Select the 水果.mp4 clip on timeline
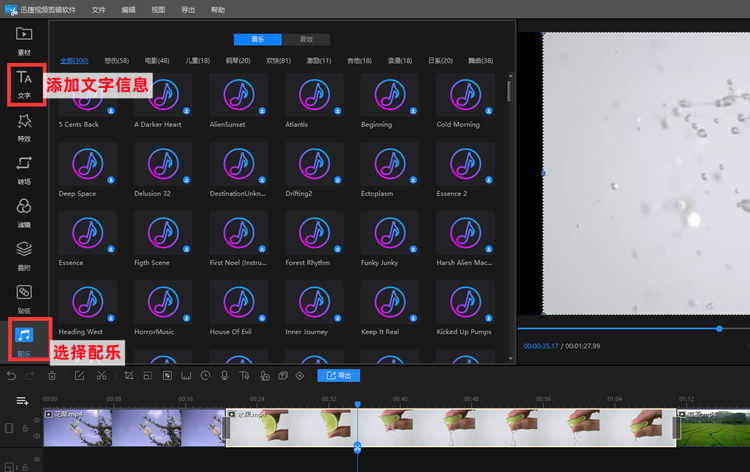This screenshot has width=750, height=472. tap(451, 428)
